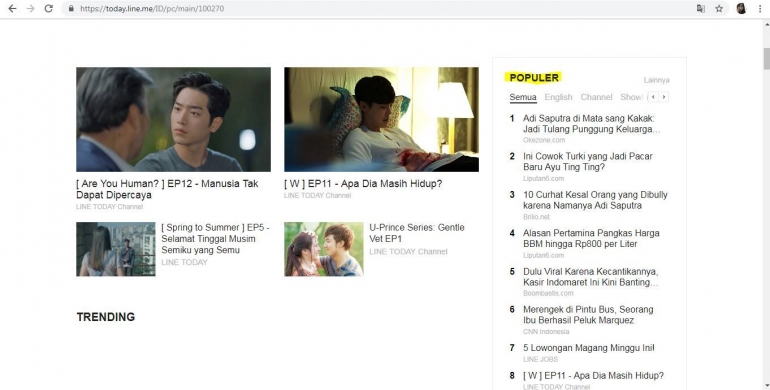Open popular item 8 'W EP11 - Apa Dia Masih Hidup?'
This screenshot has height=390, width=770.
[x=593, y=375]
